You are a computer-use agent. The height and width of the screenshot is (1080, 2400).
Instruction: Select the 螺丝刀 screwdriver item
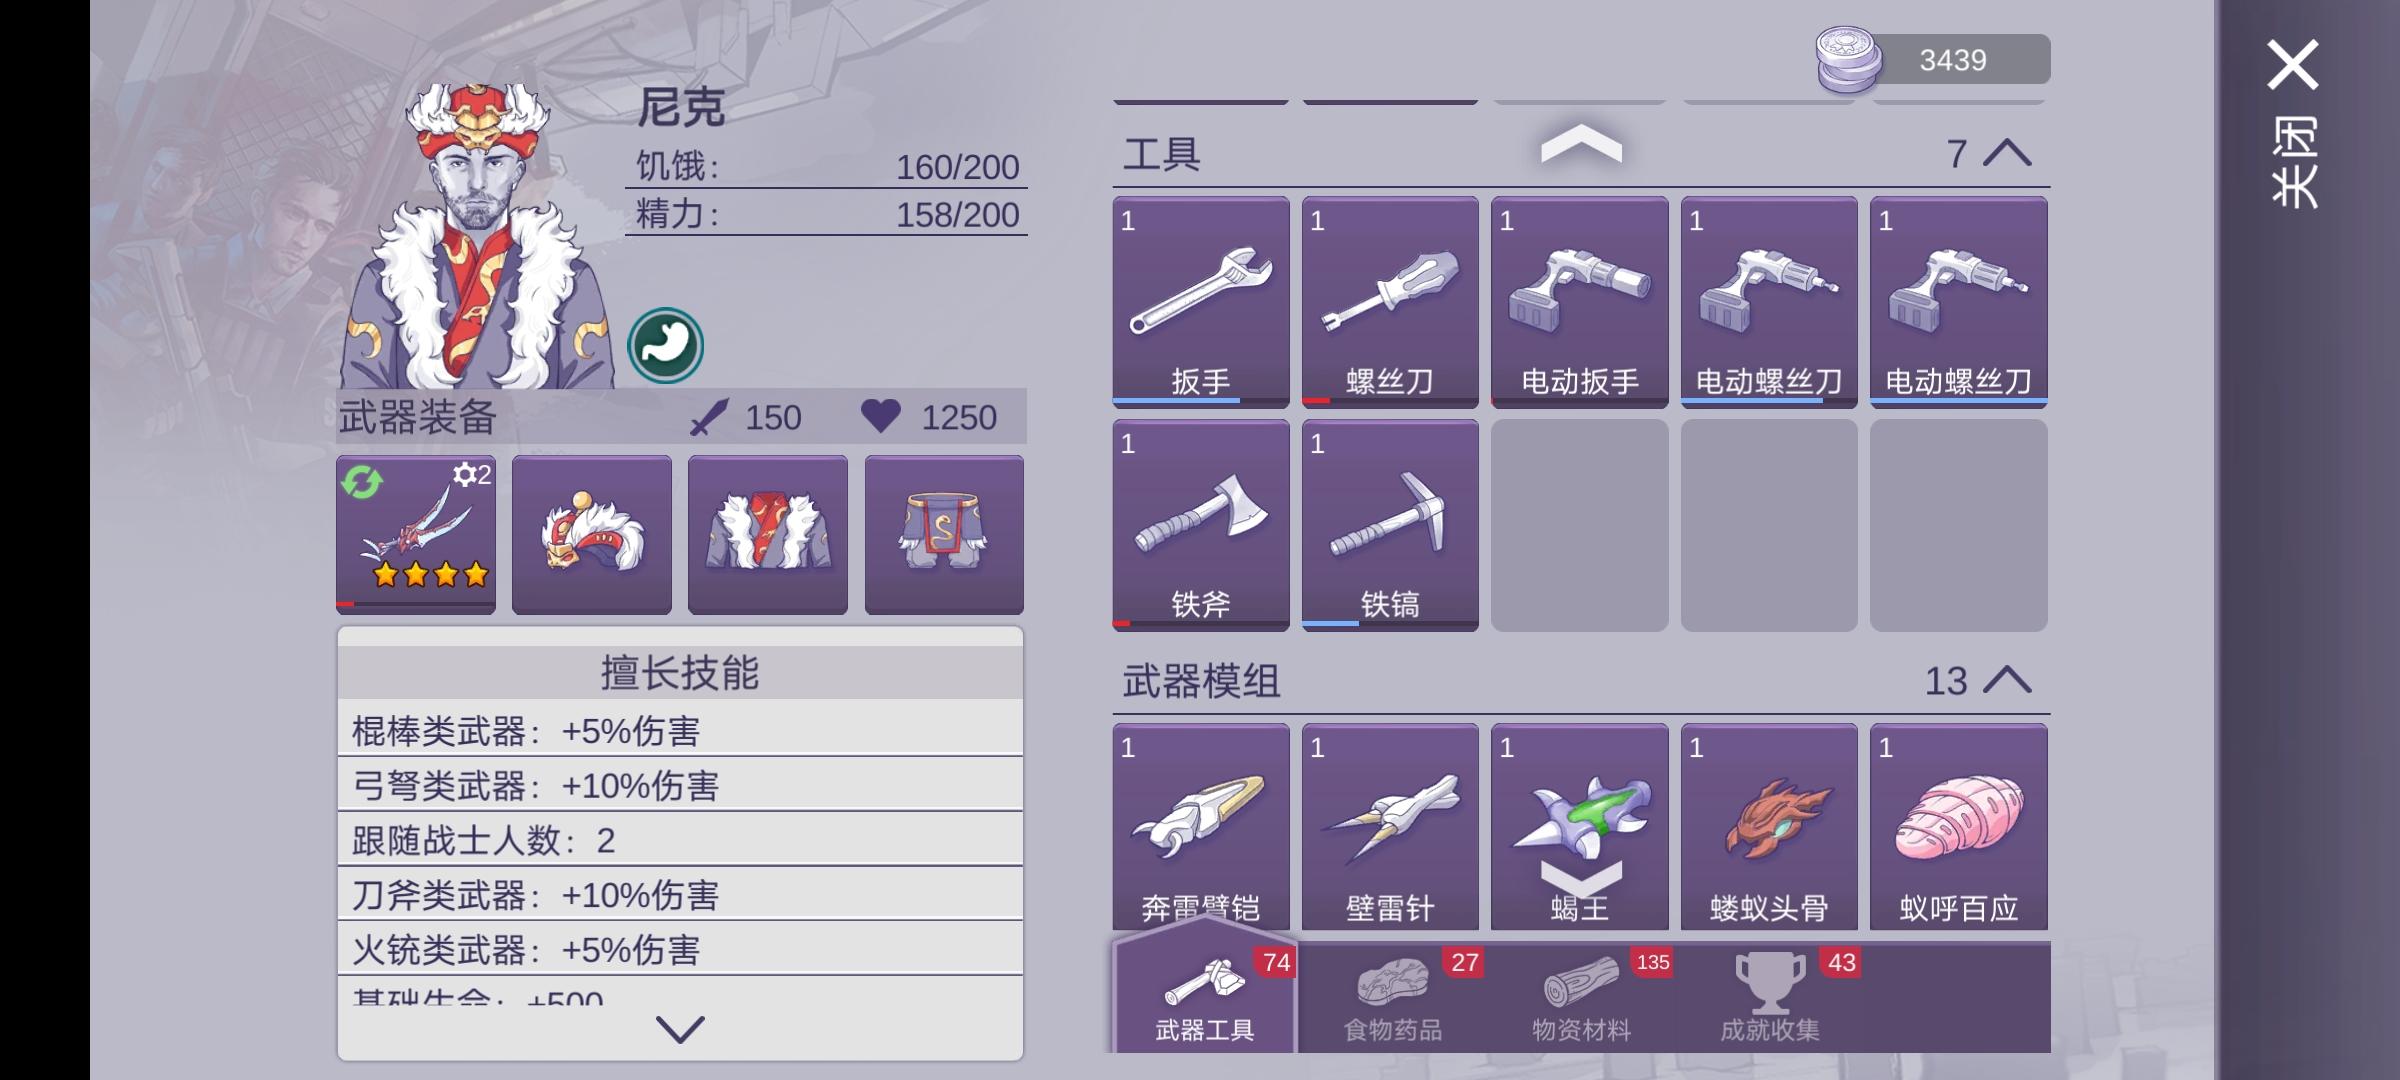point(1390,302)
